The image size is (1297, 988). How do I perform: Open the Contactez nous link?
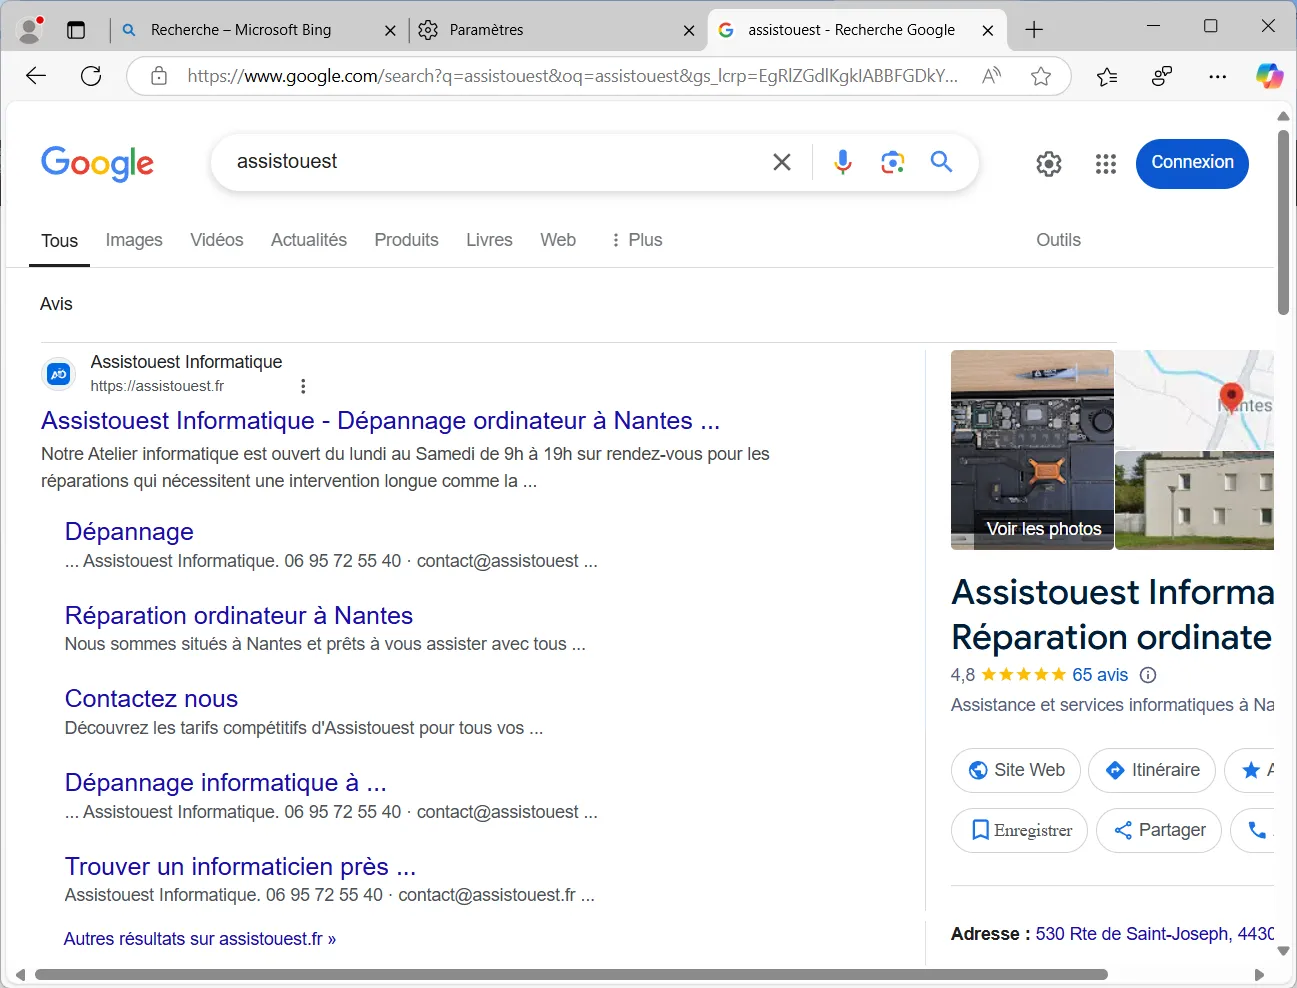coord(151,699)
